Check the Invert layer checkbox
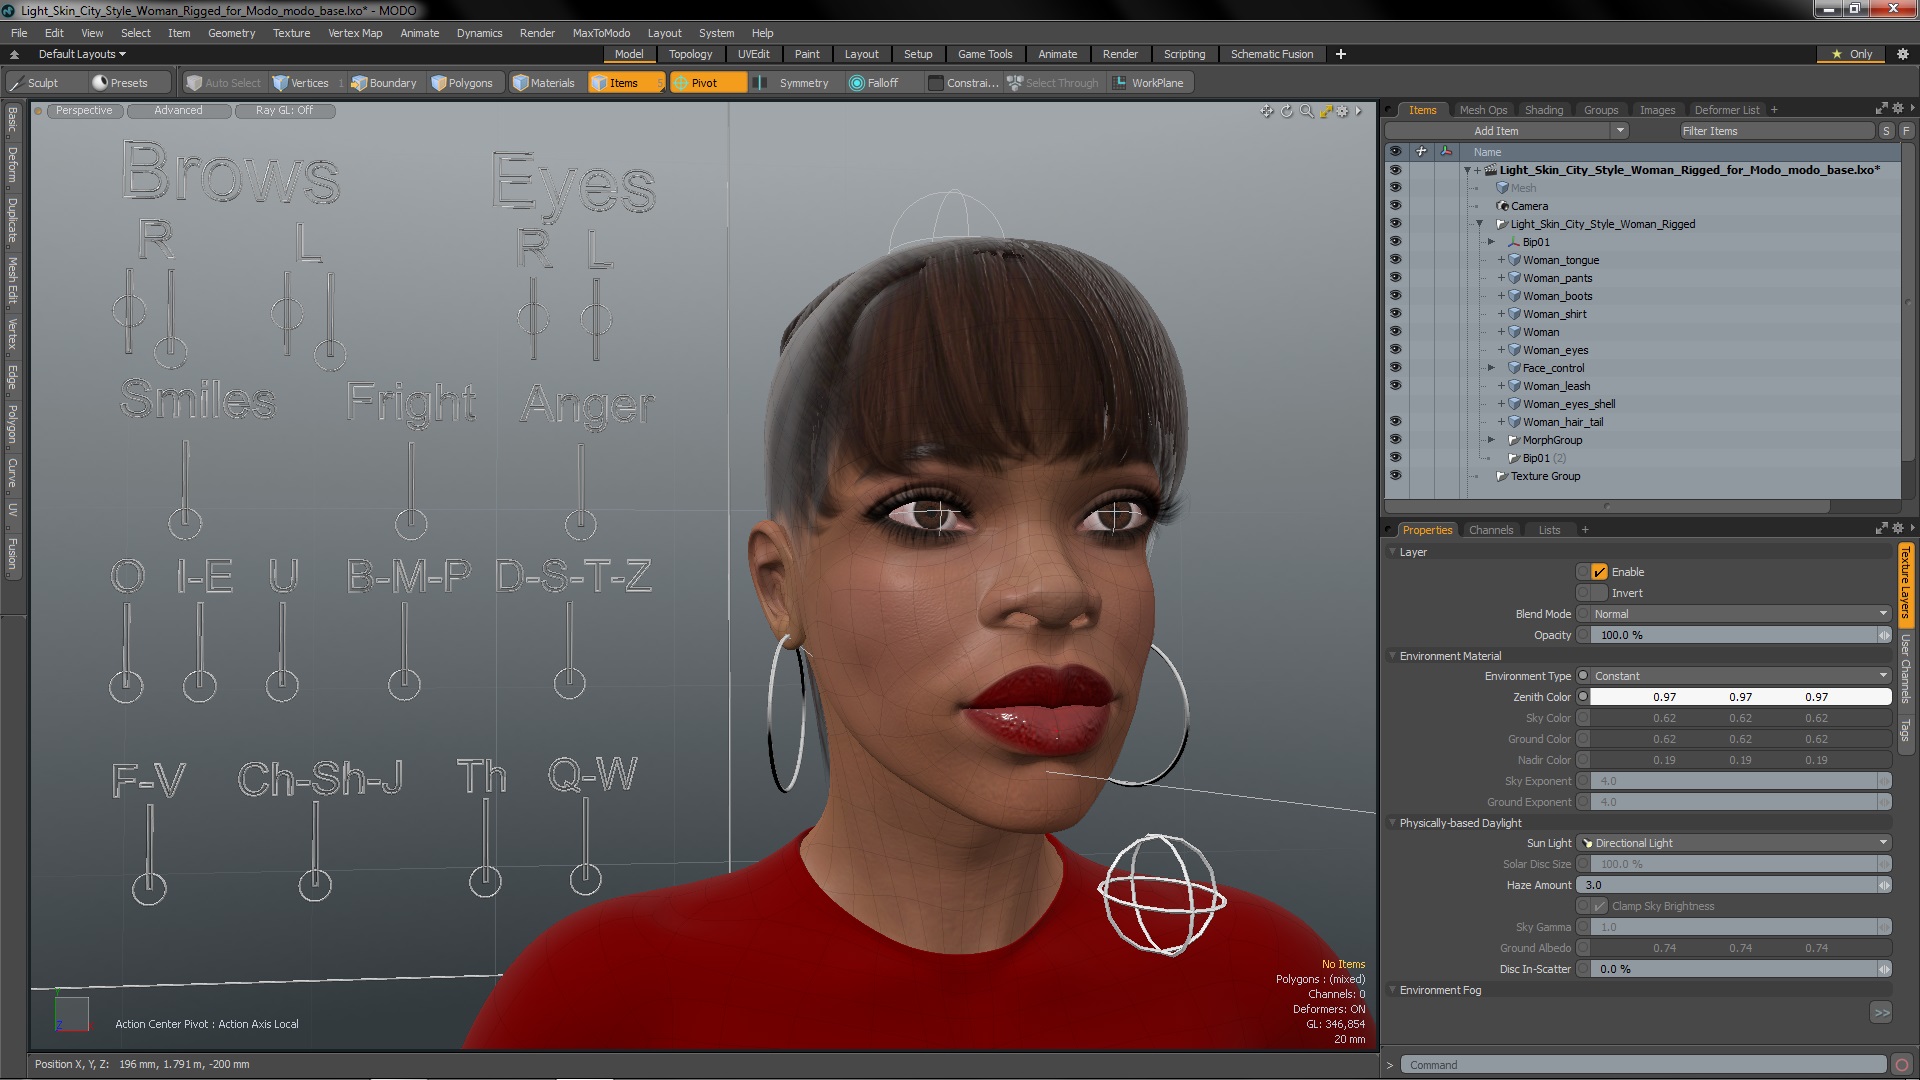The image size is (1920, 1080). [x=1599, y=593]
